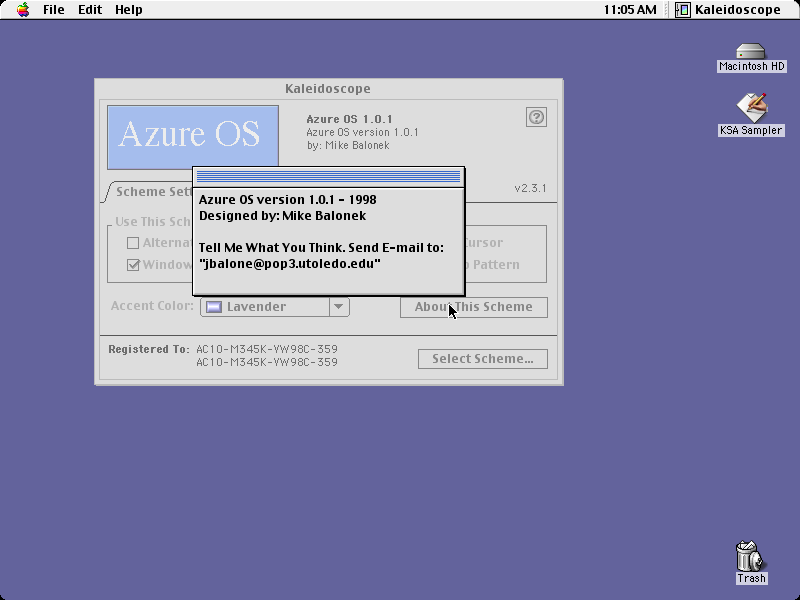Click the Lavender color swatch
The width and height of the screenshot is (800, 600).
[214, 307]
